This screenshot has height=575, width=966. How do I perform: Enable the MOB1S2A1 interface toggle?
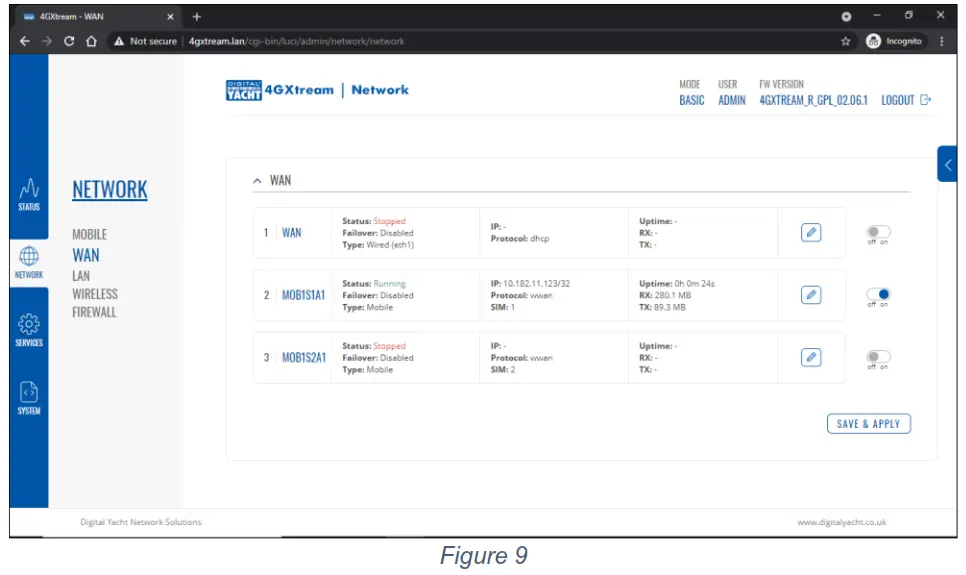[878, 356]
